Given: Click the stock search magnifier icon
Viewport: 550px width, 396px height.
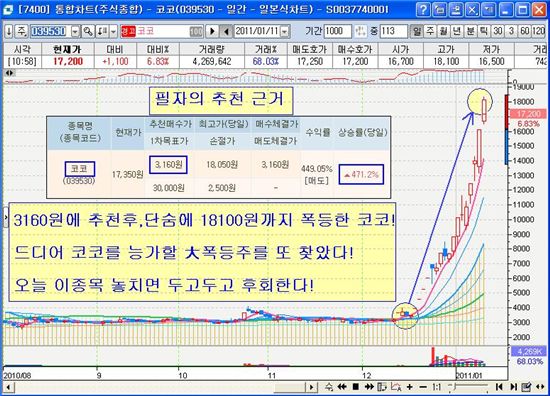Looking at the screenshot, I should coord(88,32).
